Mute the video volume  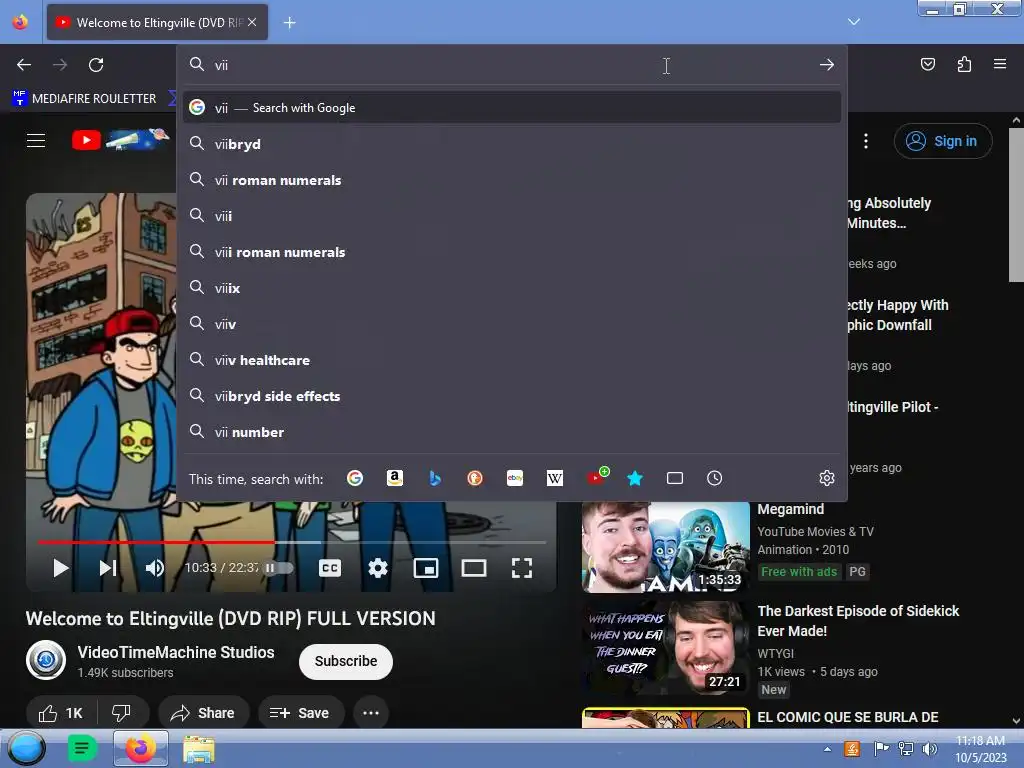coord(155,568)
